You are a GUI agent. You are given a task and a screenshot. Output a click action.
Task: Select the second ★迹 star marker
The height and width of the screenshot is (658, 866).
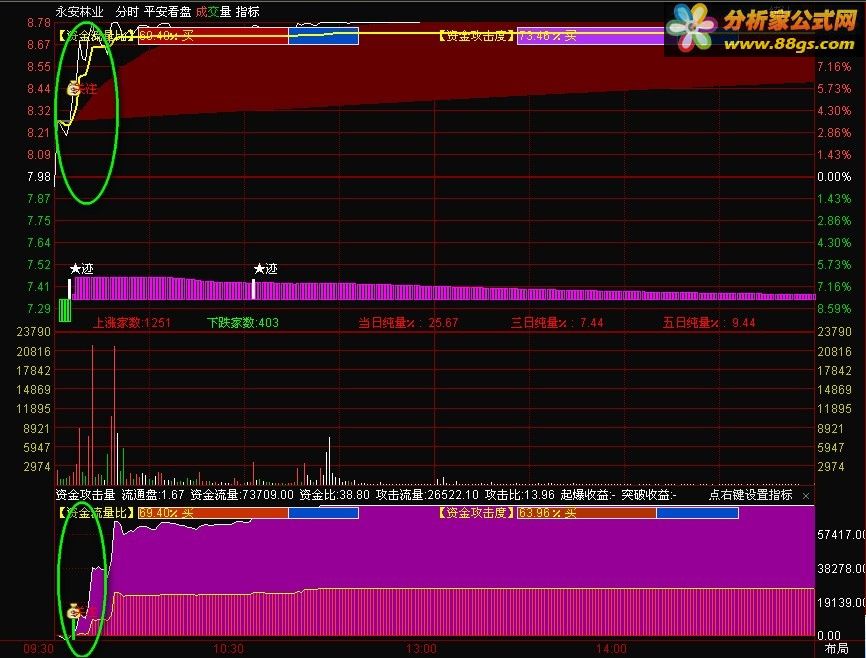[265, 269]
